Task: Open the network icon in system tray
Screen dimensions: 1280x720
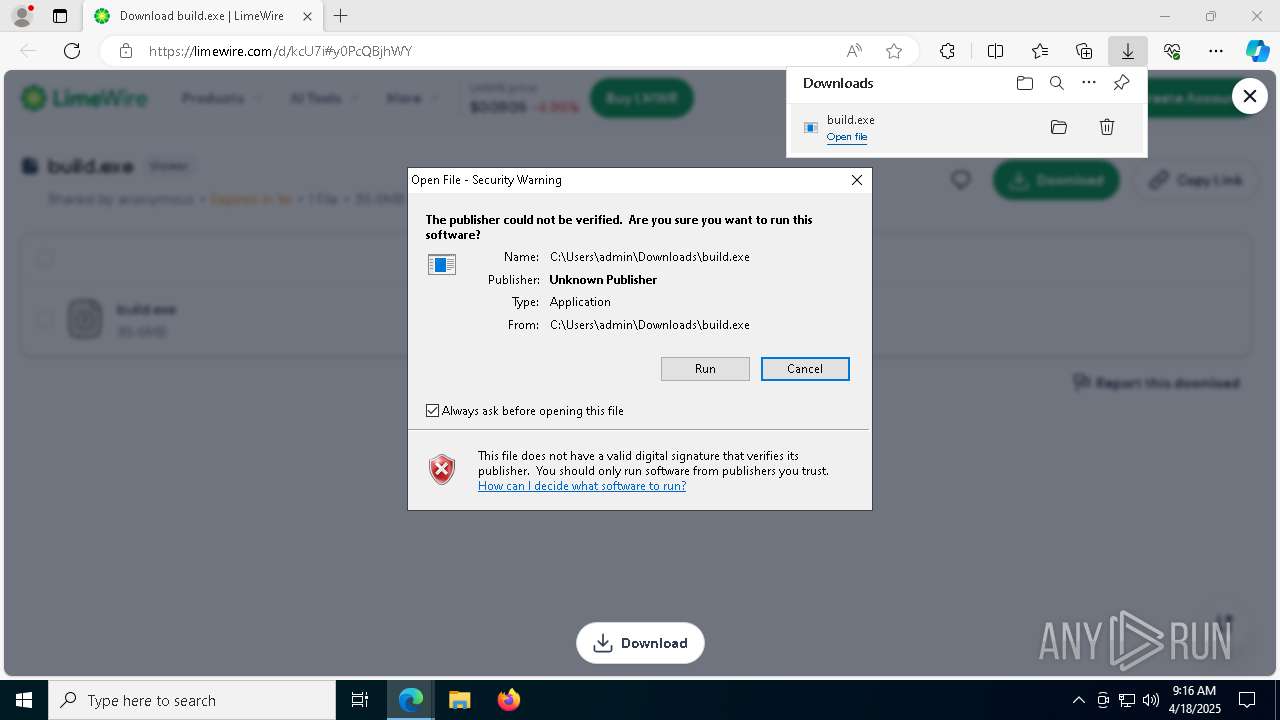Action: (1127, 700)
